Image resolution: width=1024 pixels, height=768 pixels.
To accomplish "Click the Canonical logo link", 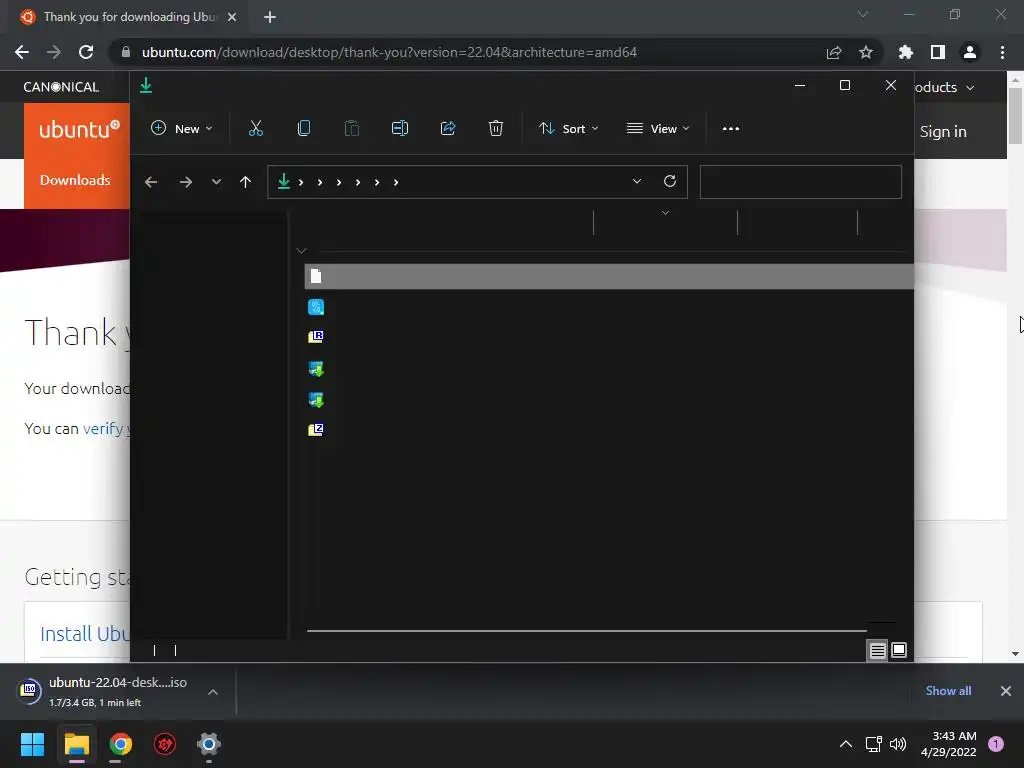I will tap(61, 87).
